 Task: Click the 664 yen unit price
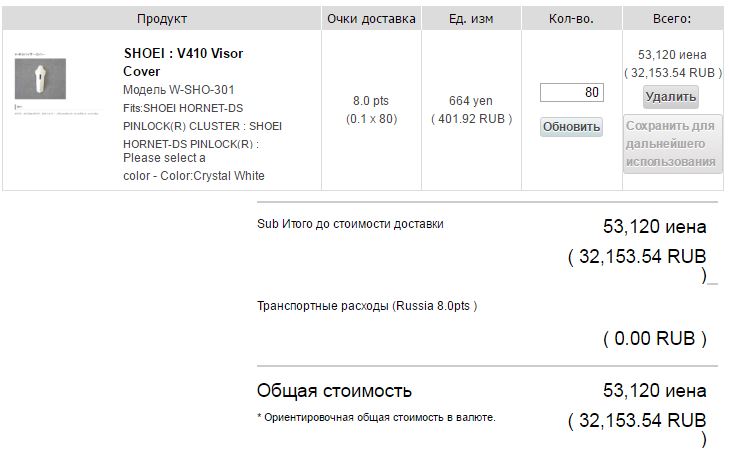[x=471, y=101]
